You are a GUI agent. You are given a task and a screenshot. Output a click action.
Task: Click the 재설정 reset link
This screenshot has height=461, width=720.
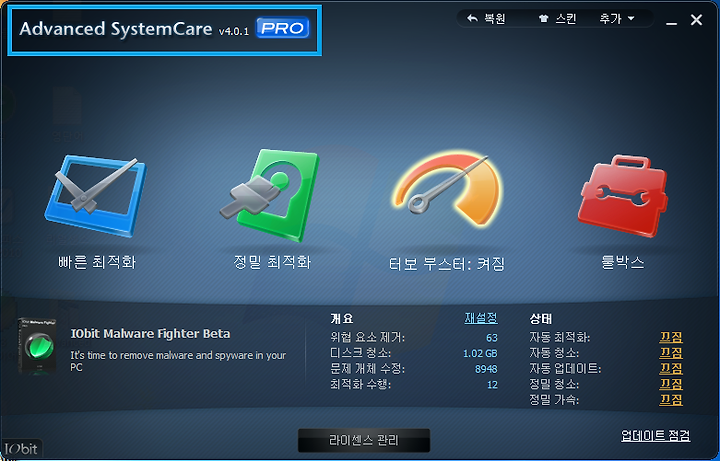point(481,318)
